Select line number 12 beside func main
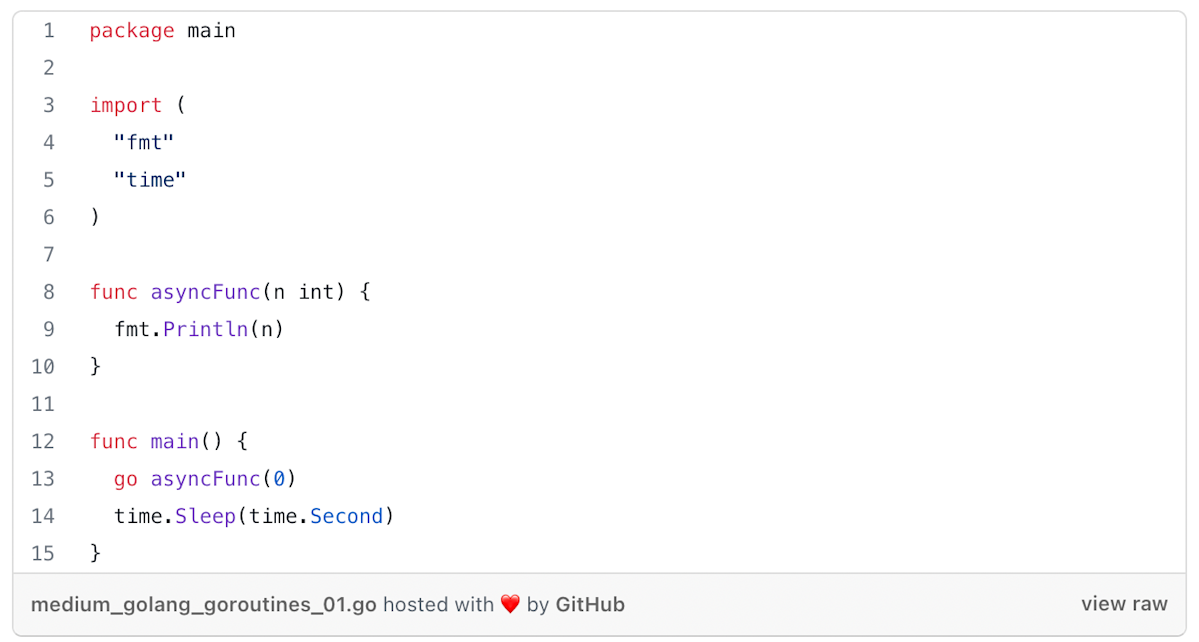1199x642 pixels. [x=43, y=441]
